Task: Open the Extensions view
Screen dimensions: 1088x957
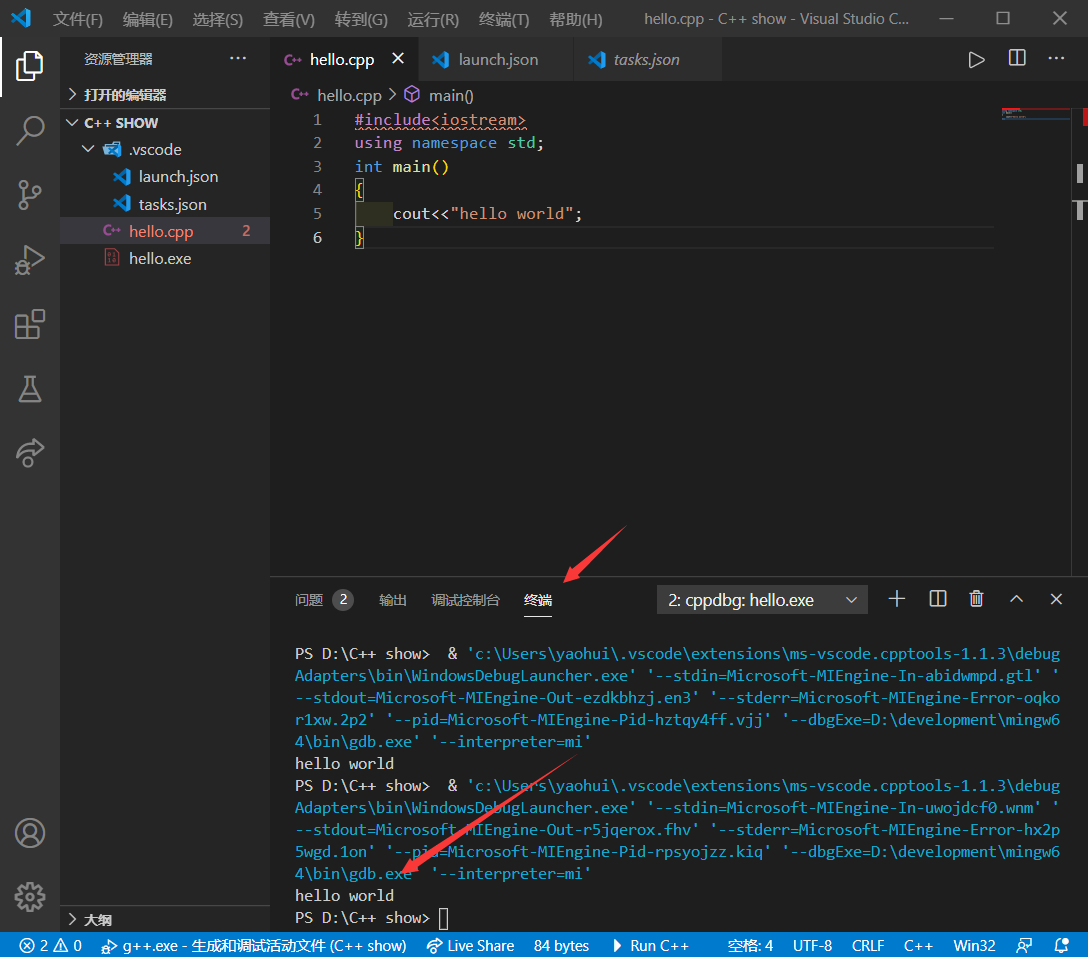Action: [x=30, y=324]
